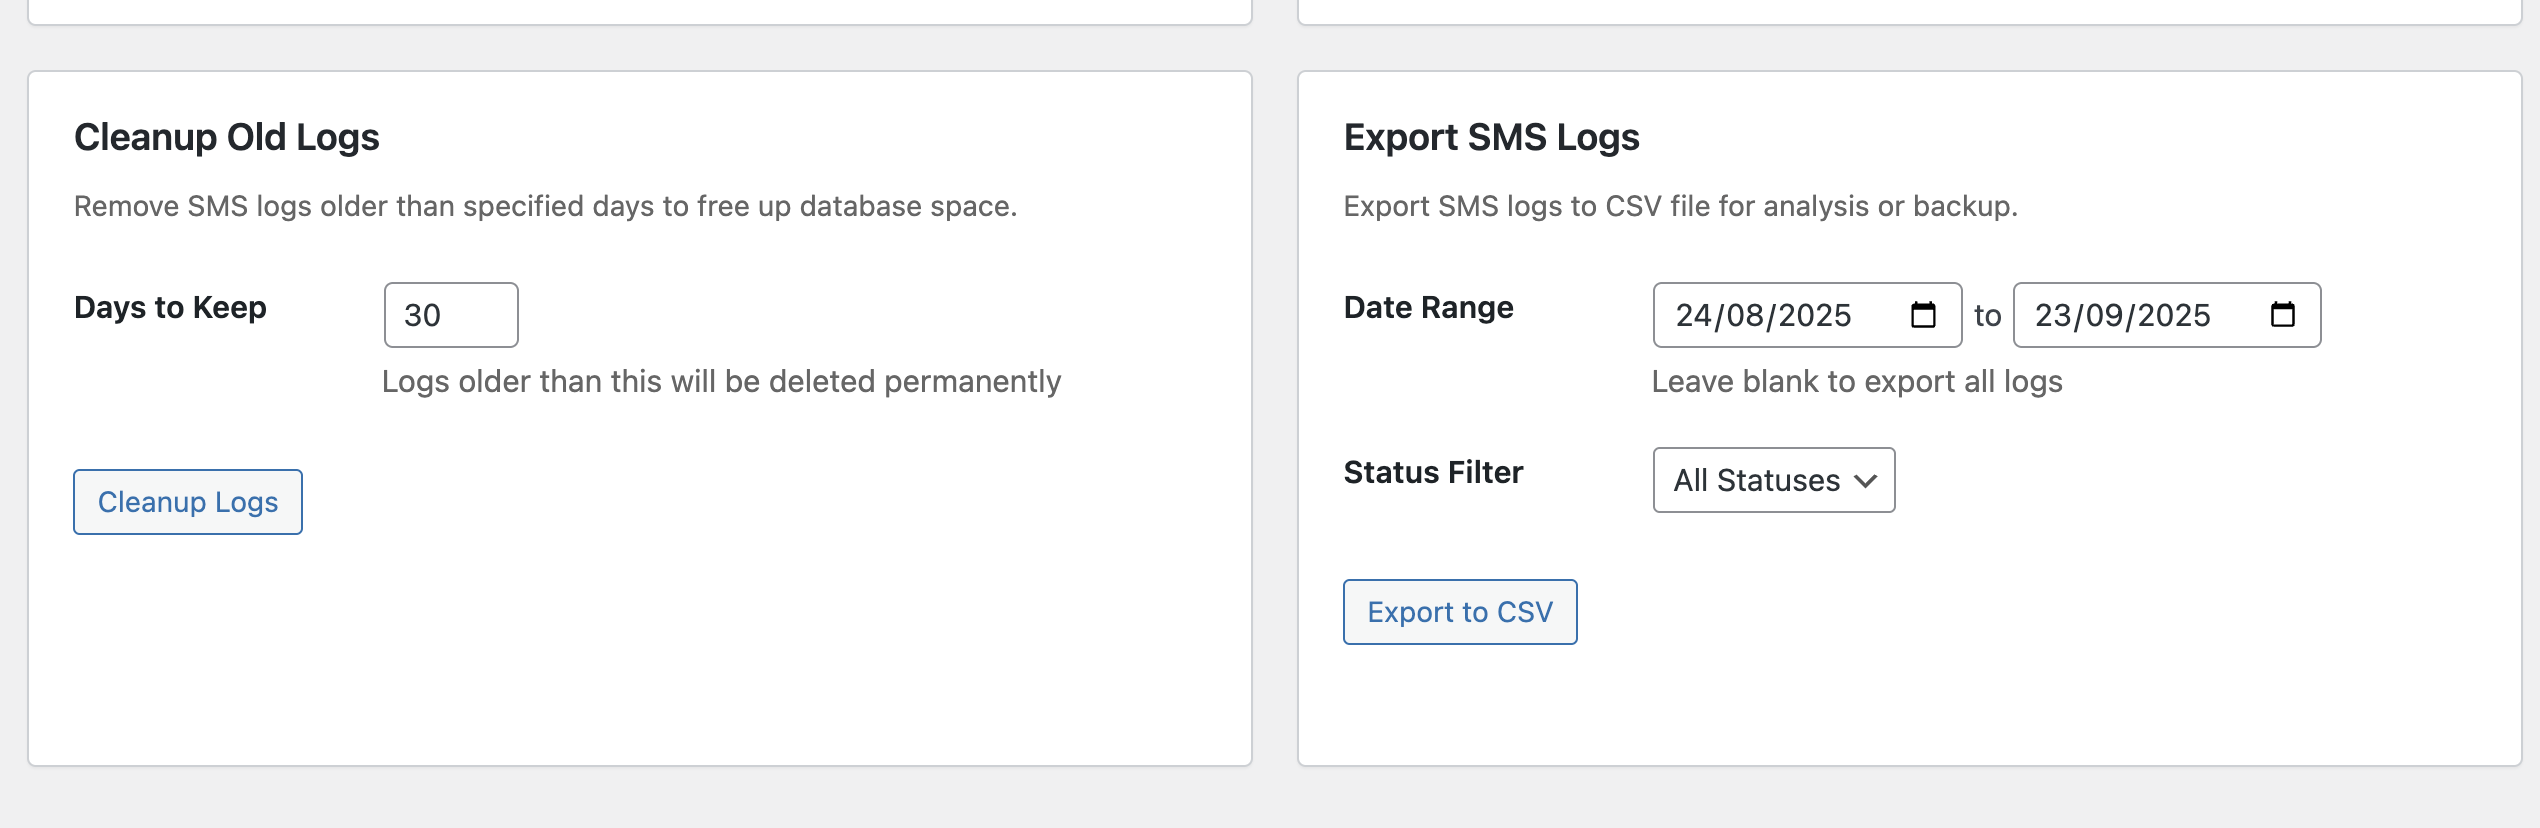This screenshot has width=2540, height=828.
Task: Click the 'Leave blank to export all logs' hint
Action: [1856, 381]
